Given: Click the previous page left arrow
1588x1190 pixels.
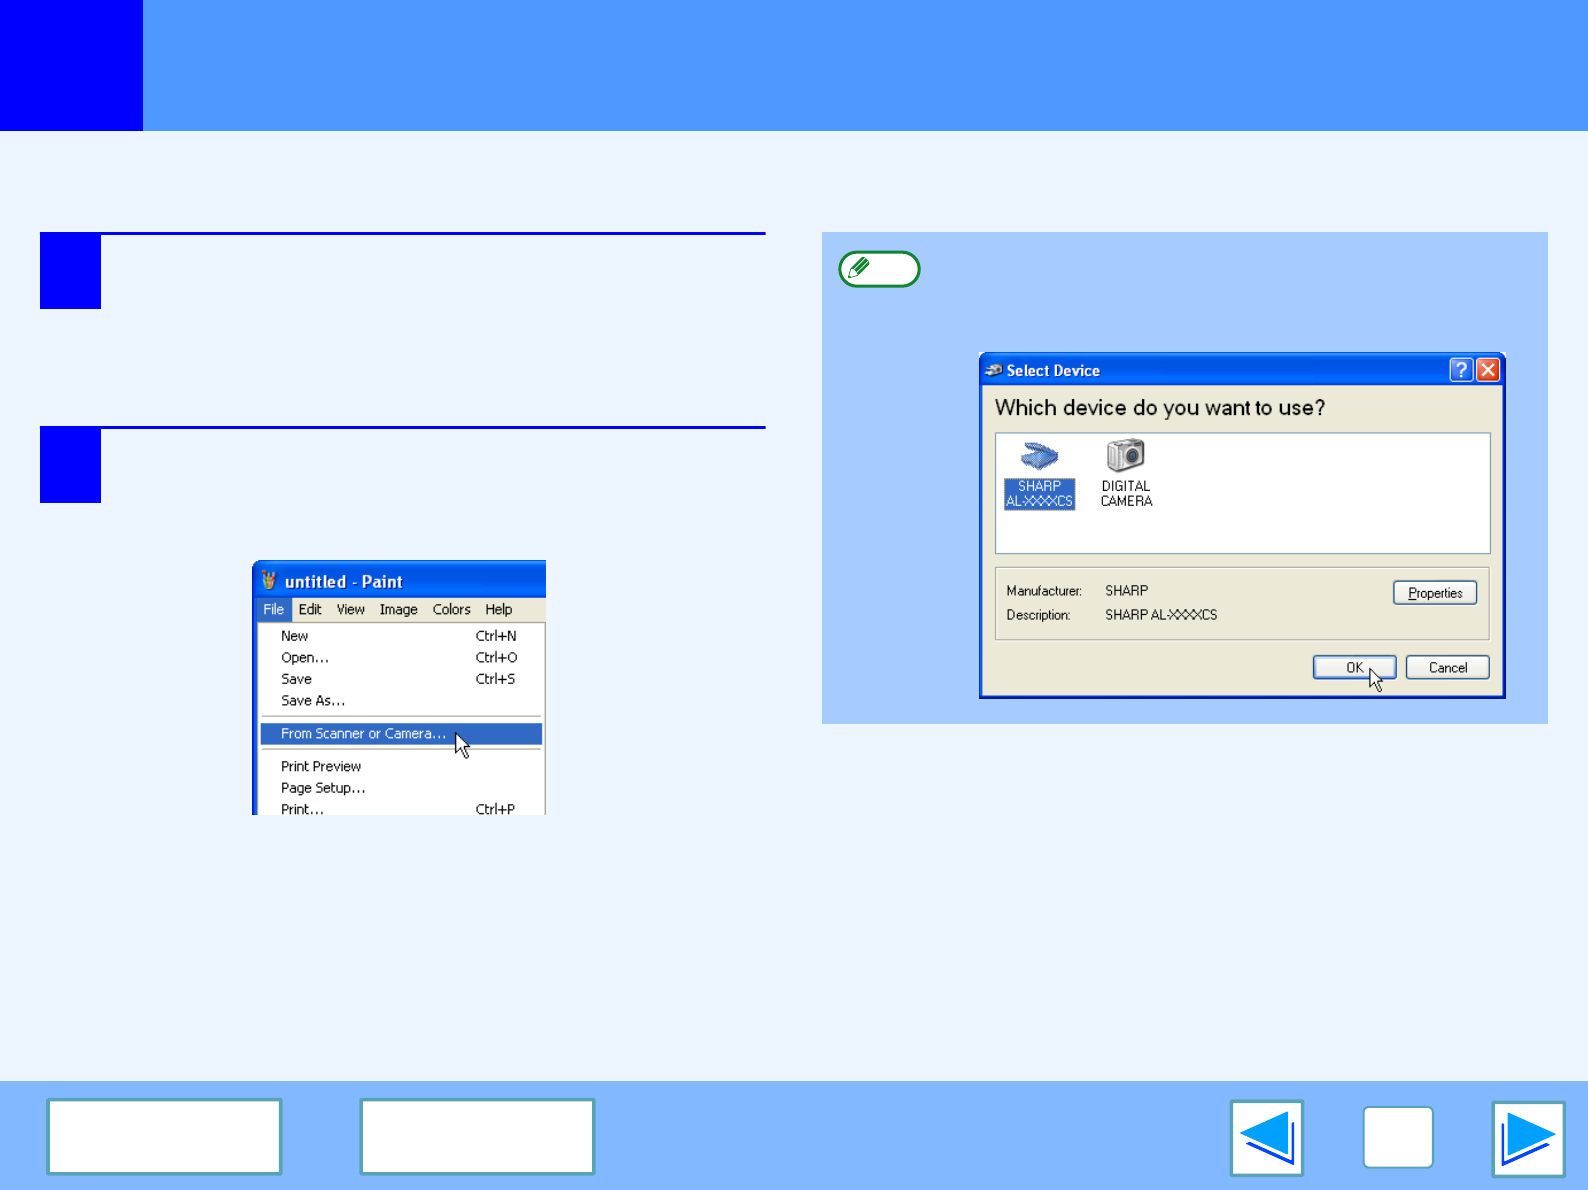Looking at the screenshot, I should pos(1267,1138).
